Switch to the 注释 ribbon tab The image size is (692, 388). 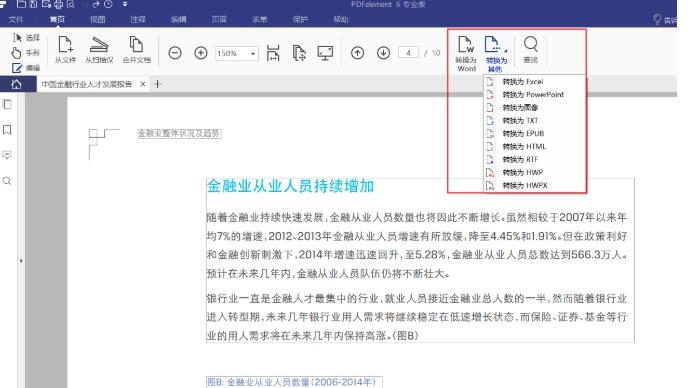point(138,19)
